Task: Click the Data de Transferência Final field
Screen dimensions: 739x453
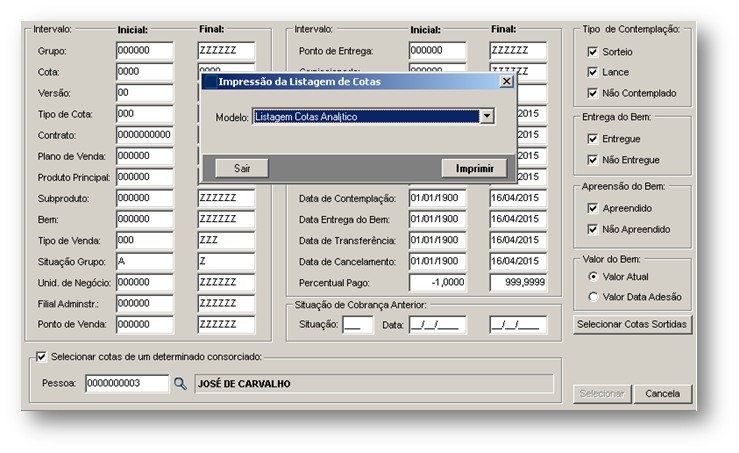Action: [518, 240]
